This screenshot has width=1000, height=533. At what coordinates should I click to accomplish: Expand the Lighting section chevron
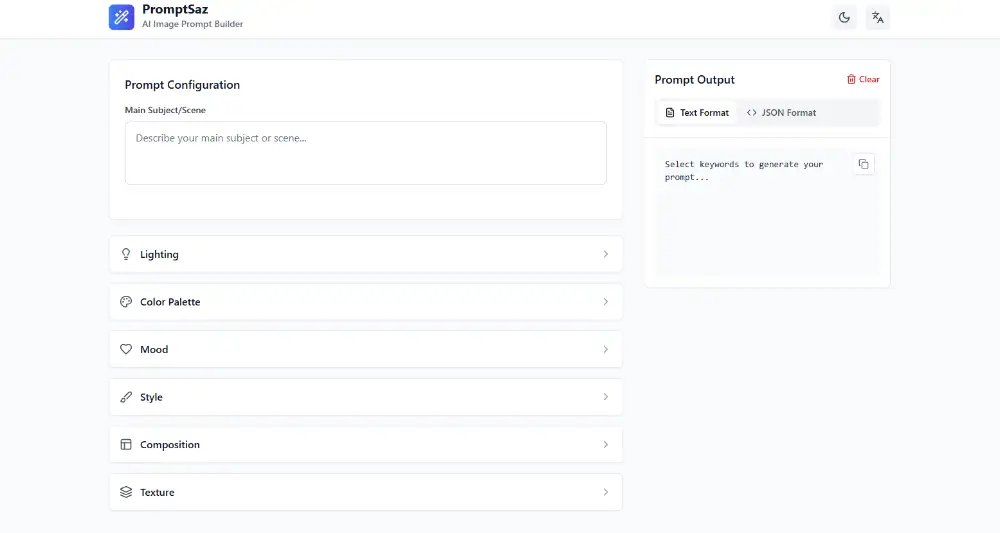[x=605, y=254]
